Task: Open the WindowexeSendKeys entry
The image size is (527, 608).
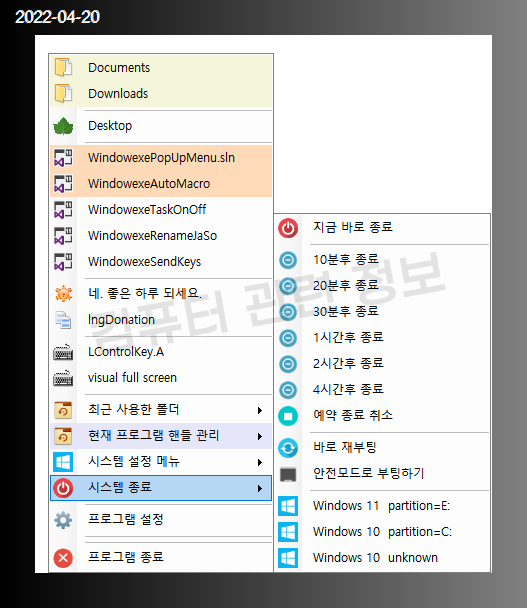Action: pyautogui.click(x=161, y=262)
